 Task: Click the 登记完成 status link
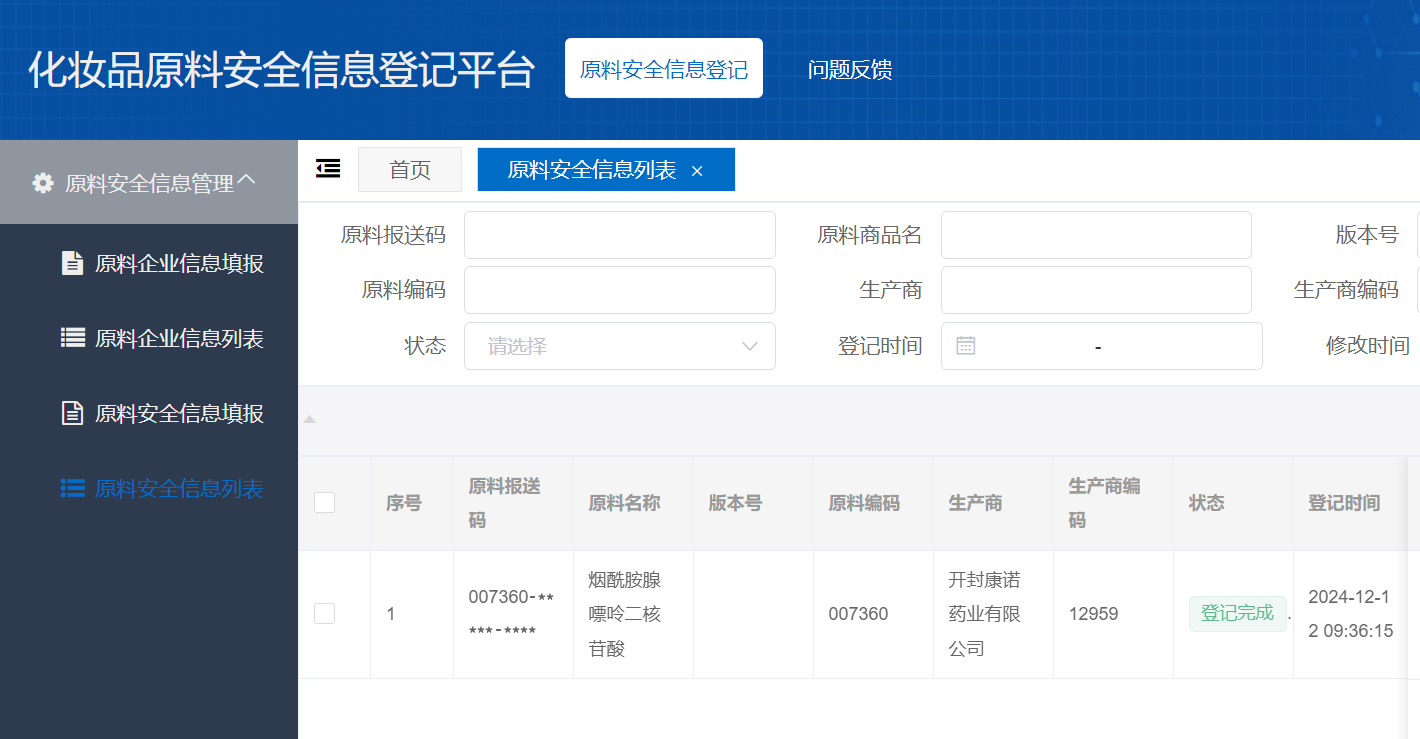click(x=1237, y=613)
